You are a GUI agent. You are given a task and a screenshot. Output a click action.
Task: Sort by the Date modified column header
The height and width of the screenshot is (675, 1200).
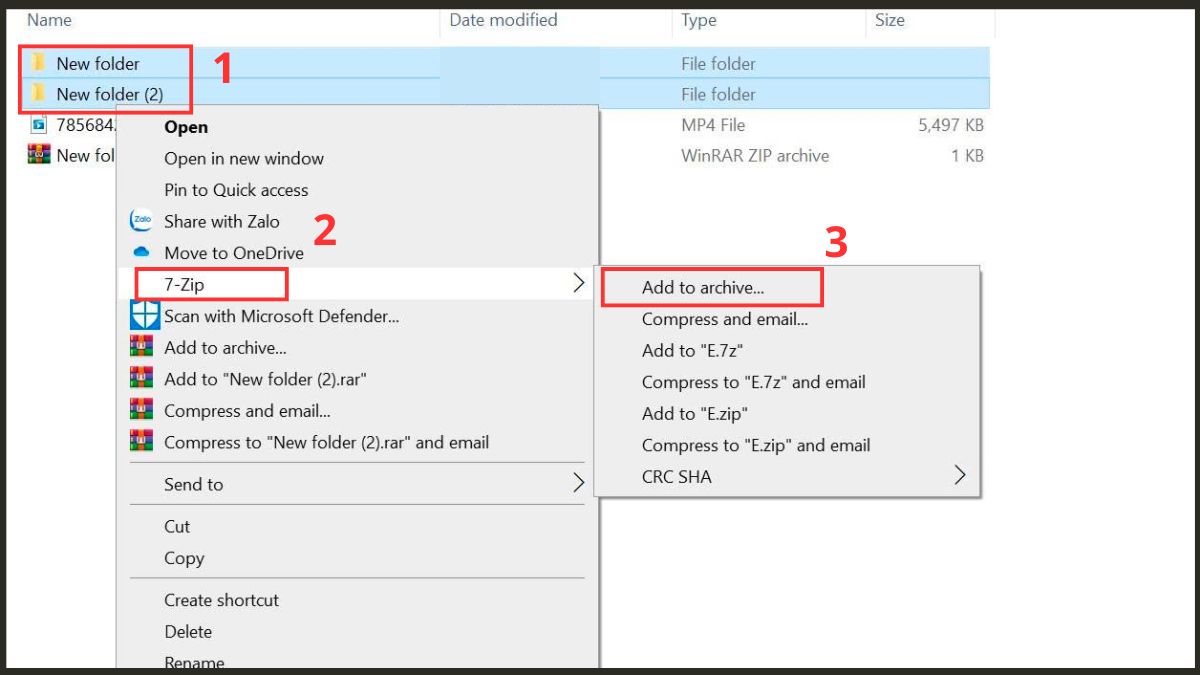503,19
